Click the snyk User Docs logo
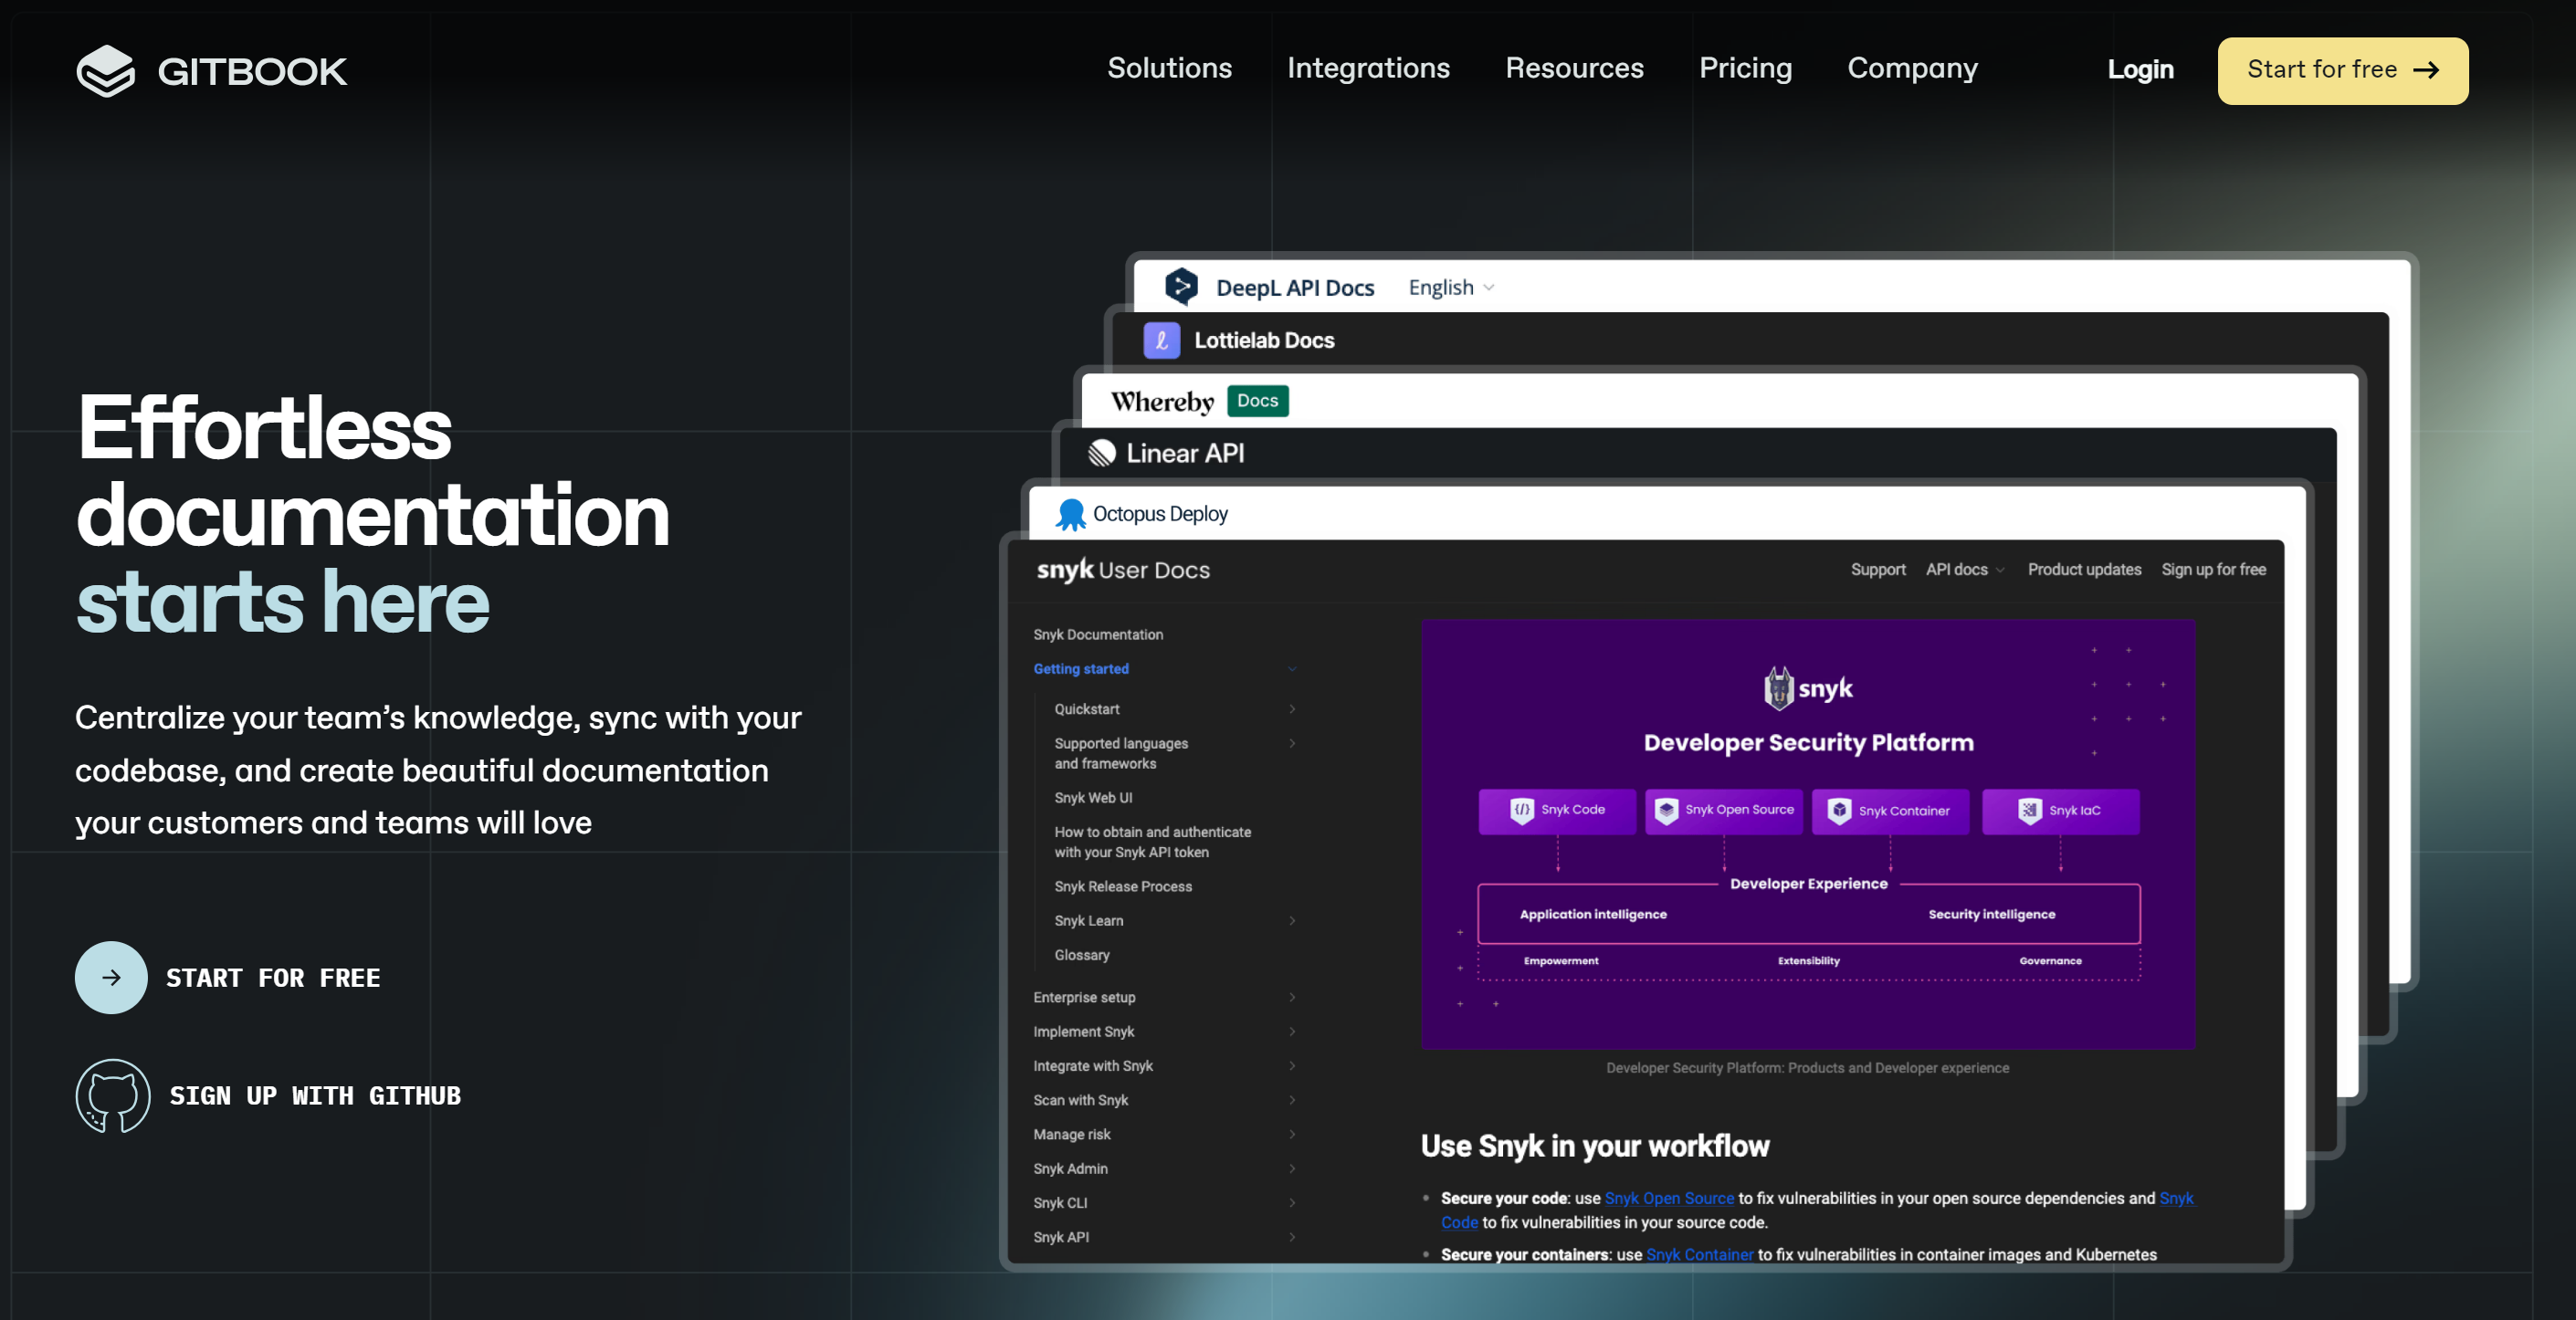Image resolution: width=2576 pixels, height=1320 pixels. [1123, 570]
